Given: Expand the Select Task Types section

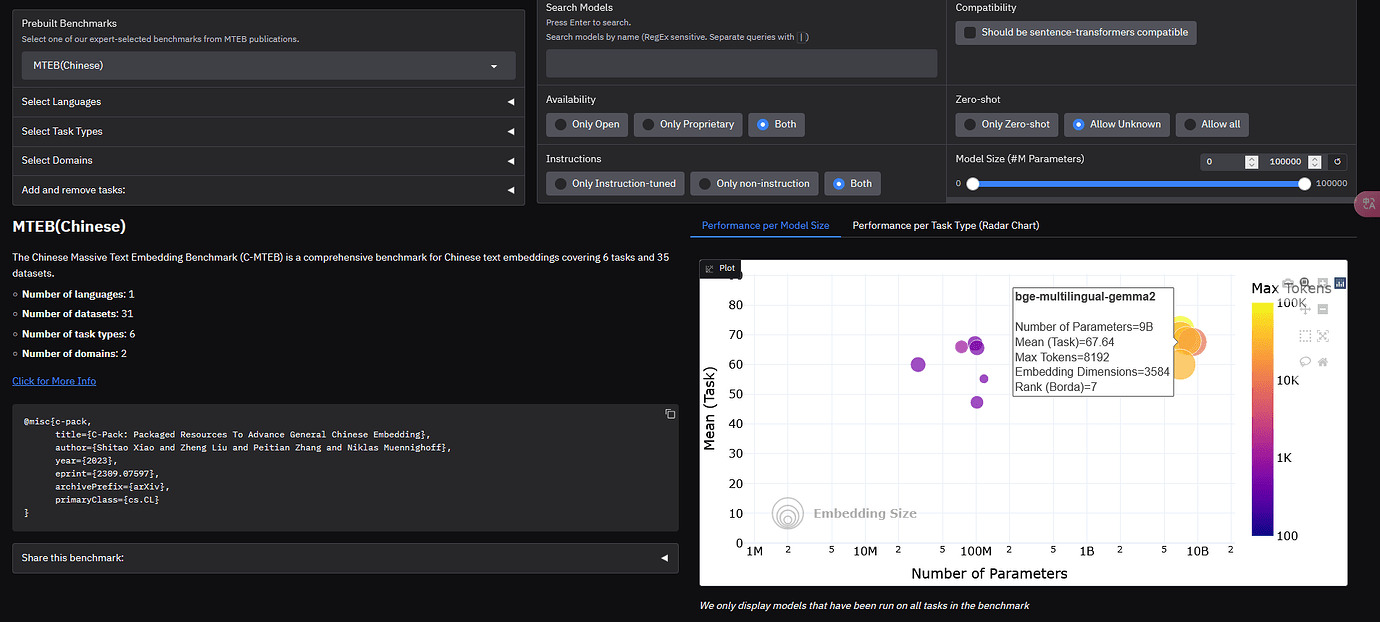Looking at the screenshot, I should pos(268,131).
